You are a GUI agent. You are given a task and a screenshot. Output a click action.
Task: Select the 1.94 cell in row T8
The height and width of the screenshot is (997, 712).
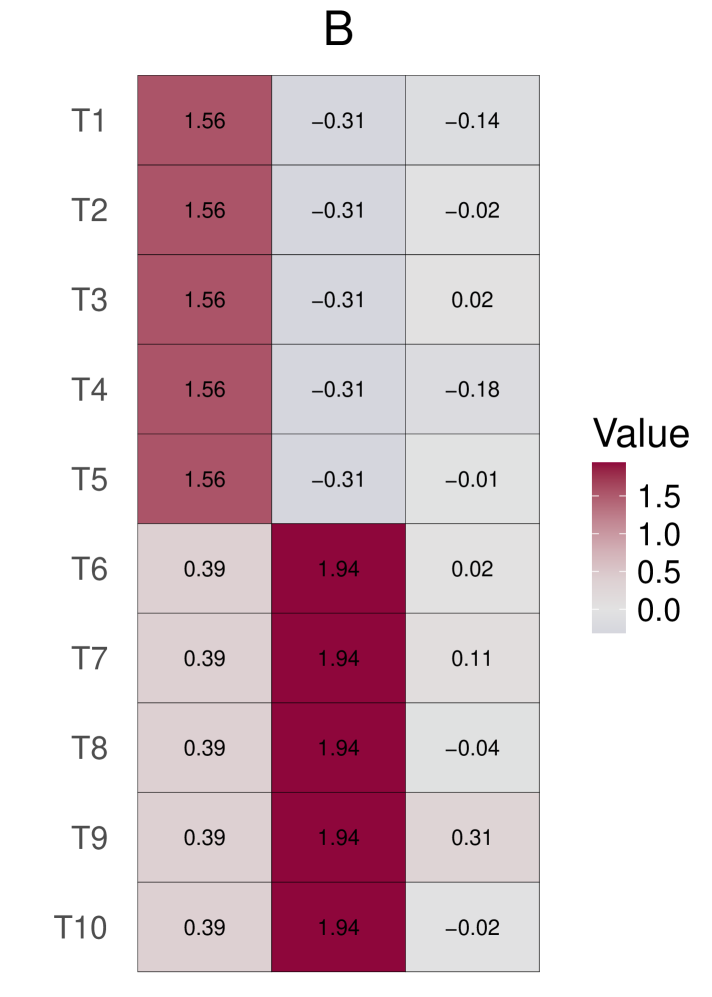[x=338, y=748]
